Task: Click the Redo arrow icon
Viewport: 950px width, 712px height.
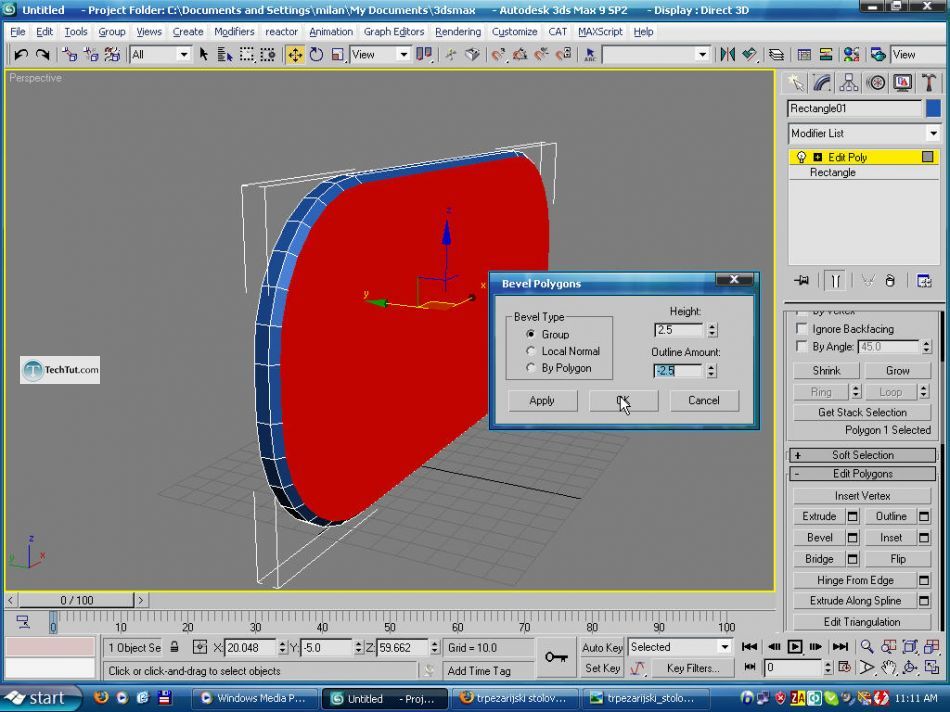Action: click(x=42, y=55)
